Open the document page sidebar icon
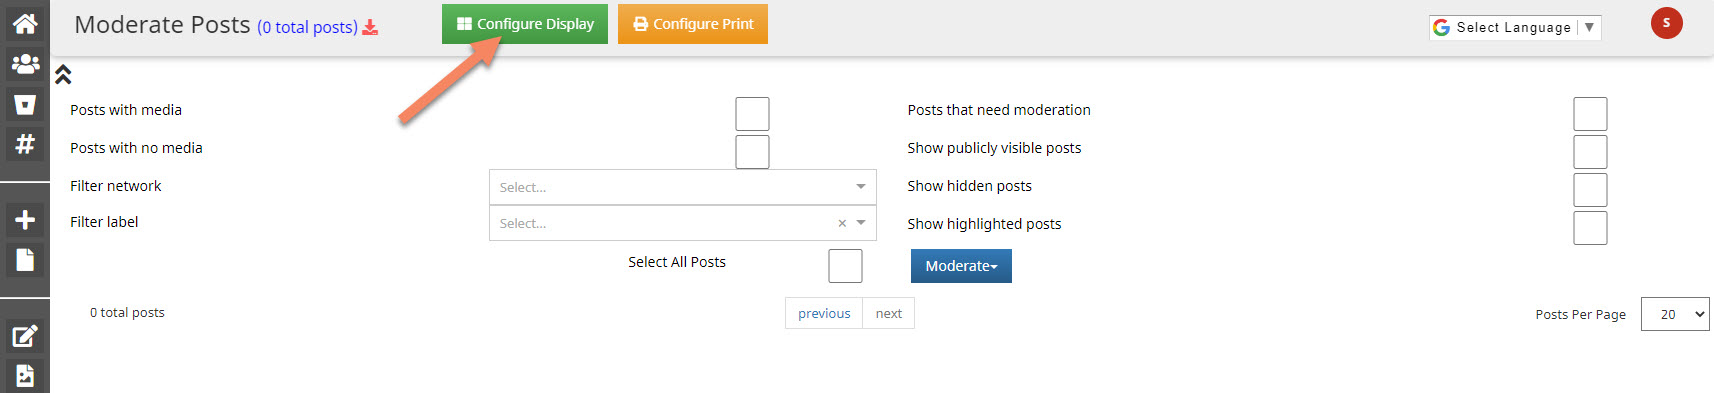This screenshot has width=1714, height=393. [25, 260]
